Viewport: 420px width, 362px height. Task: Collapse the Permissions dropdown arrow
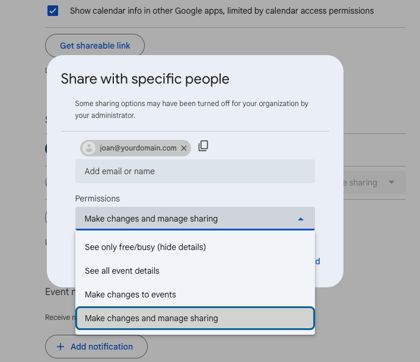tap(300, 219)
